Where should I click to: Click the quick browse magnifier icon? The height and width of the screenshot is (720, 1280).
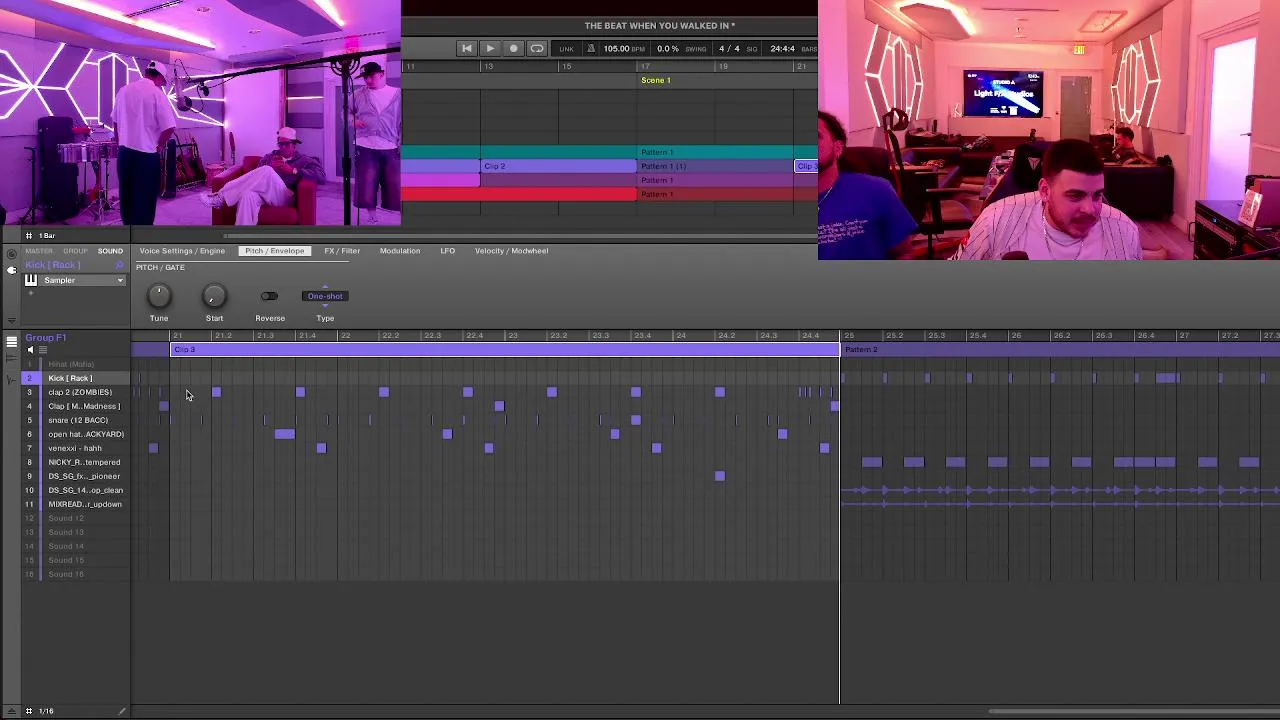pos(120,265)
